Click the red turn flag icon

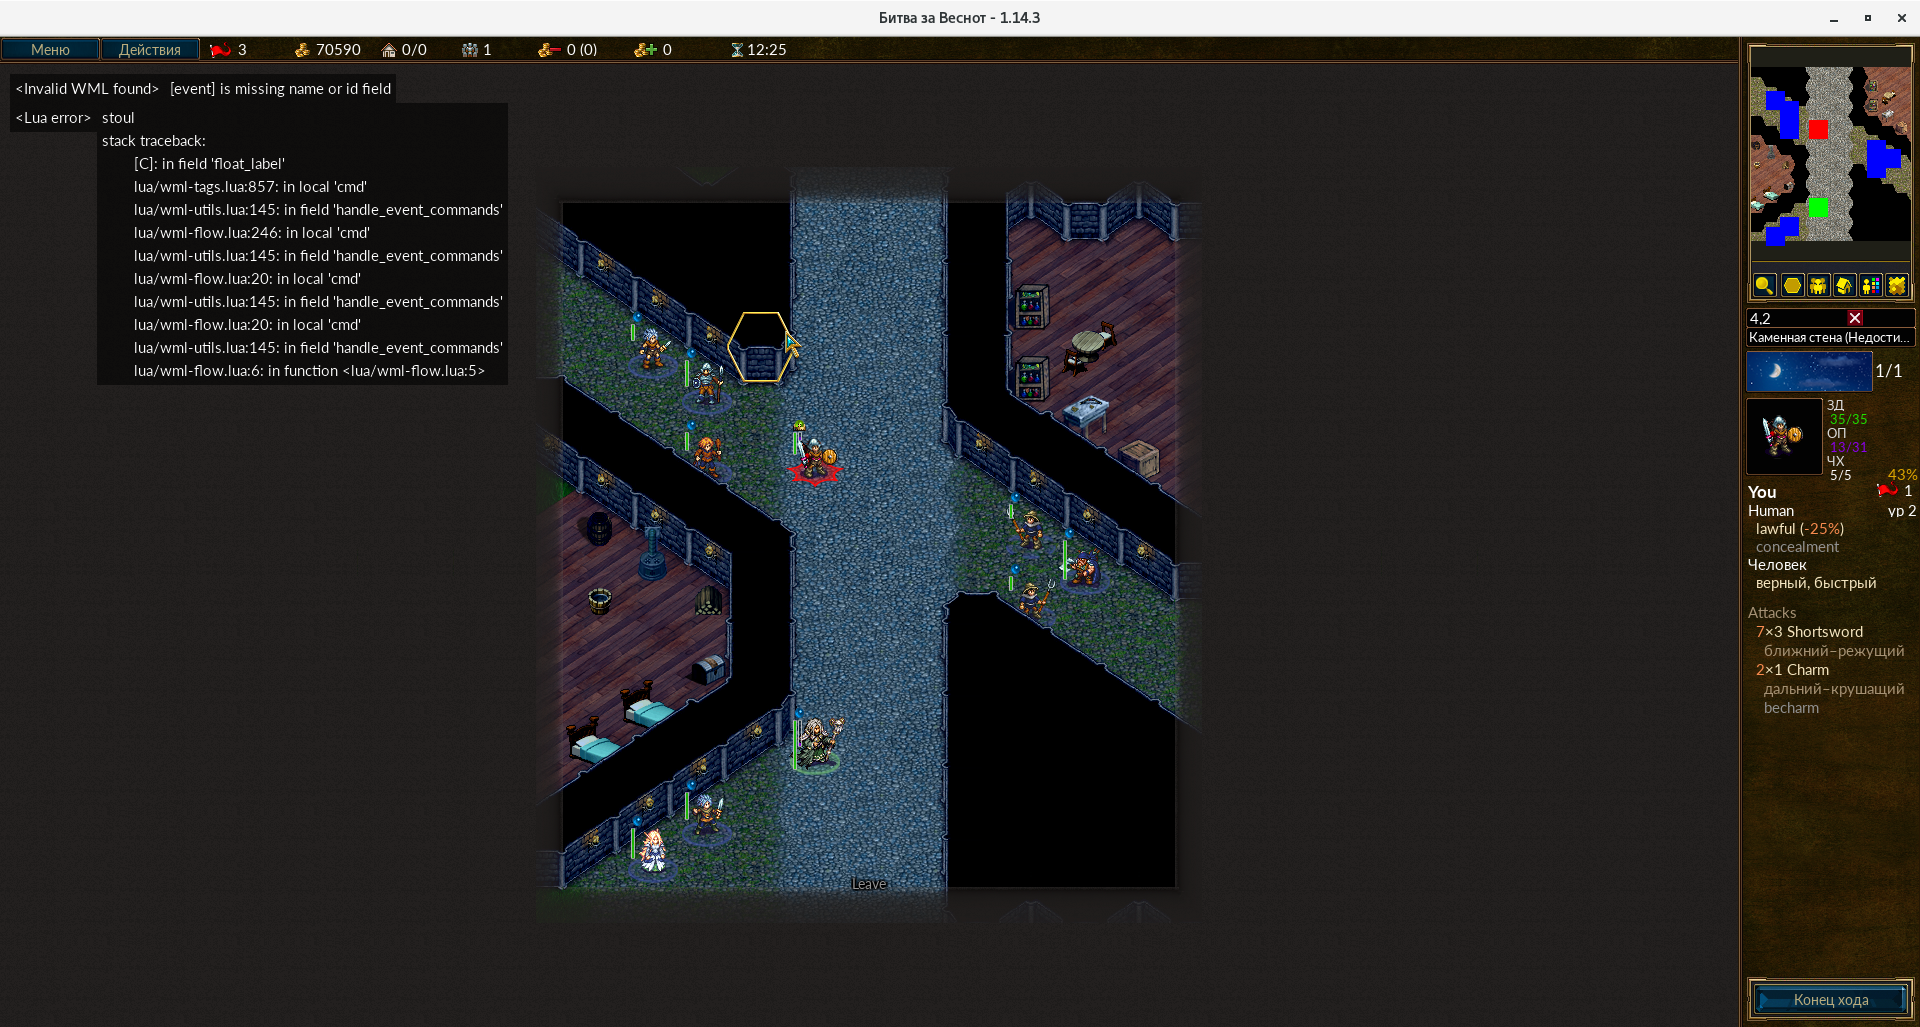click(x=220, y=49)
